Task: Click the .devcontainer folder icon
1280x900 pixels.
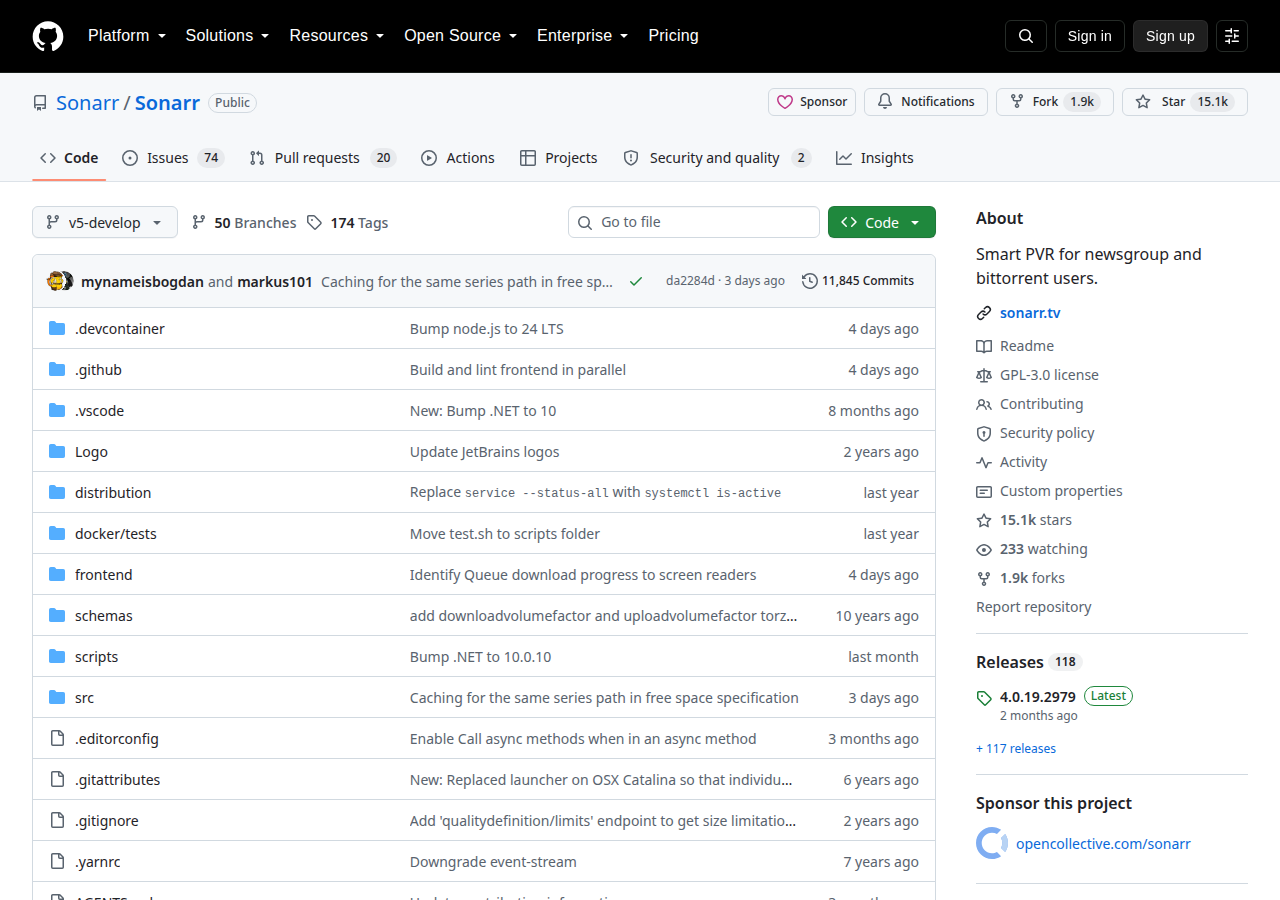Action: (57, 329)
